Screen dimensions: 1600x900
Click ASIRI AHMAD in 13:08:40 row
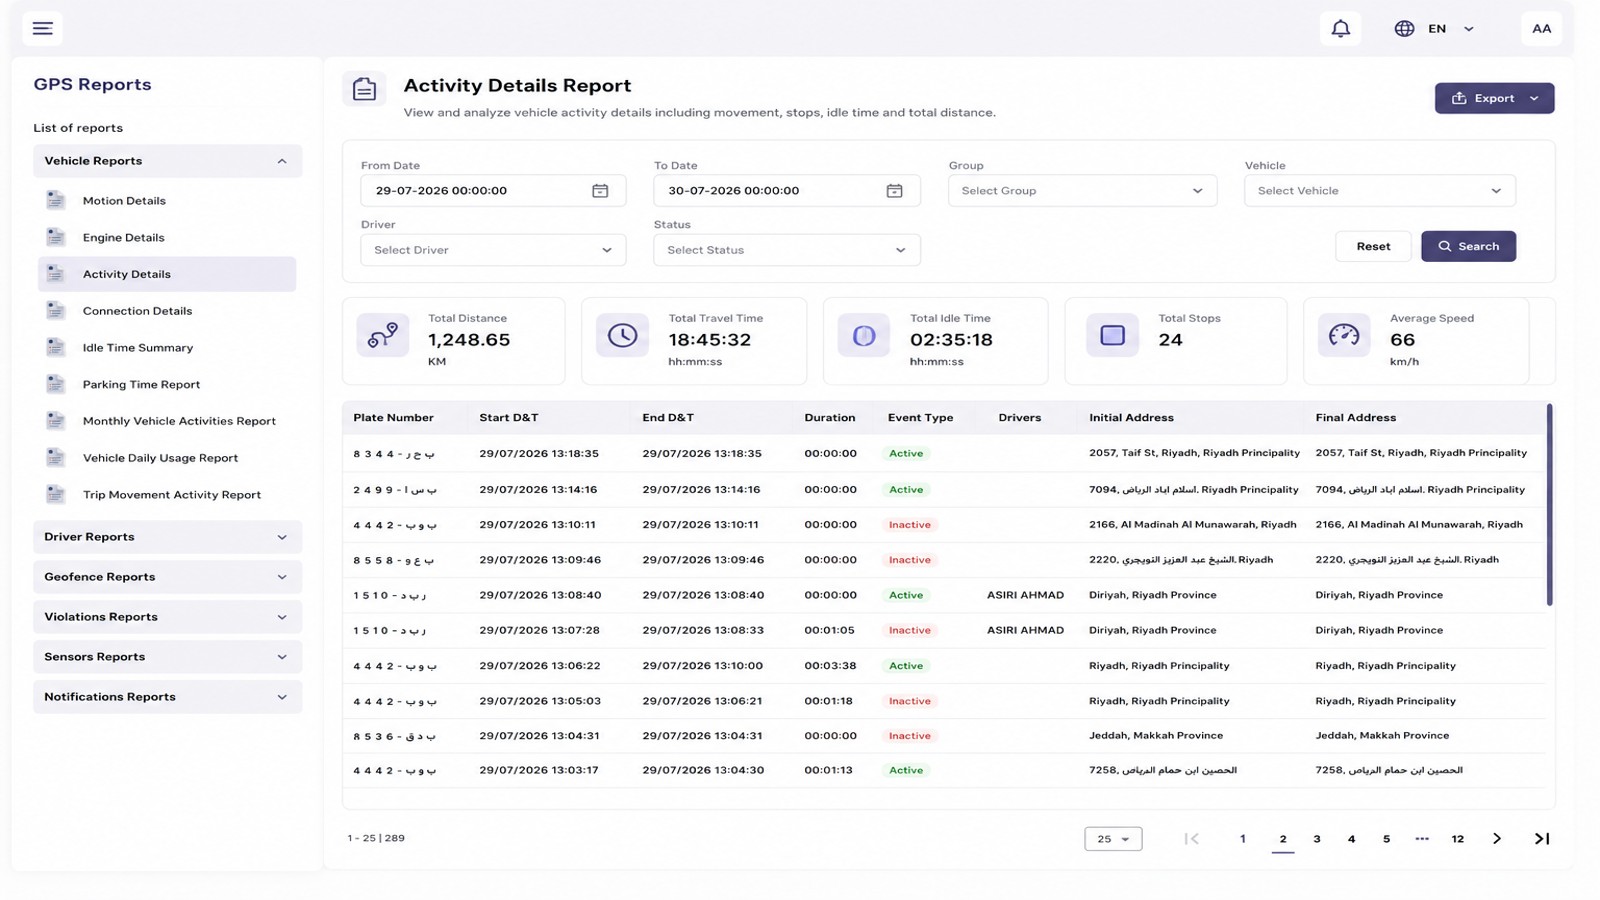click(1025, 595)
